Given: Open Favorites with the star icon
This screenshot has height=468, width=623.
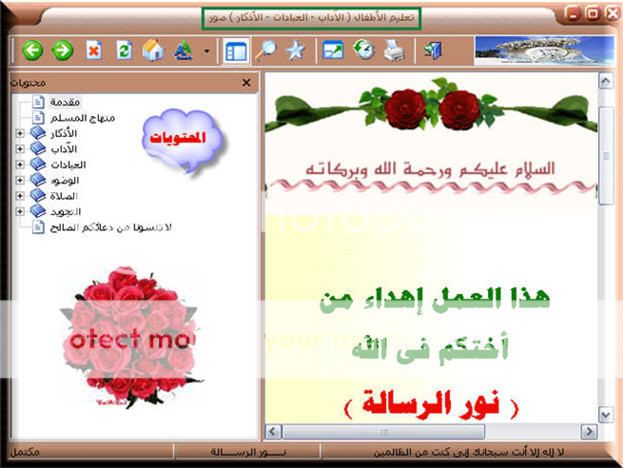Looking at the screenshot, I should click(x=295, y=51).
